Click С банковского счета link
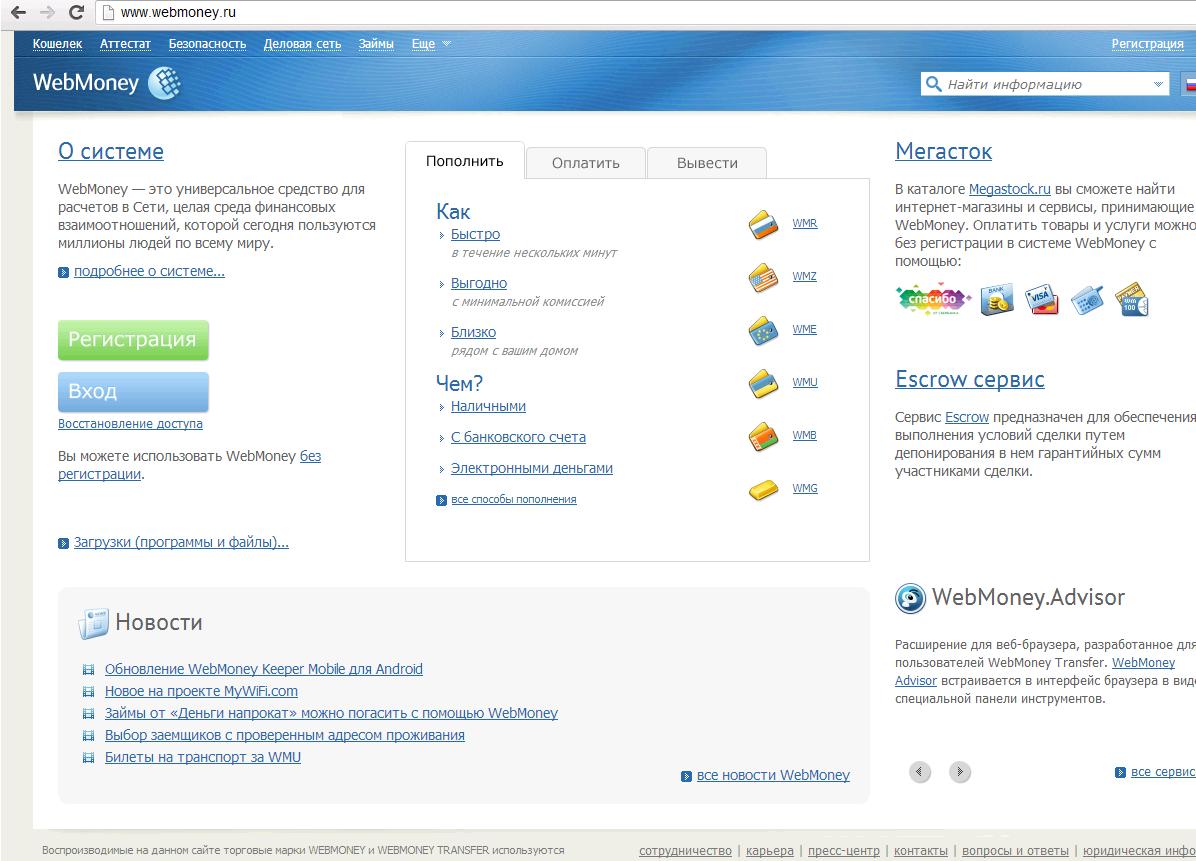The width and height of the screenshot is (1196, 861). pyautogui.click(x=518, y=438)
